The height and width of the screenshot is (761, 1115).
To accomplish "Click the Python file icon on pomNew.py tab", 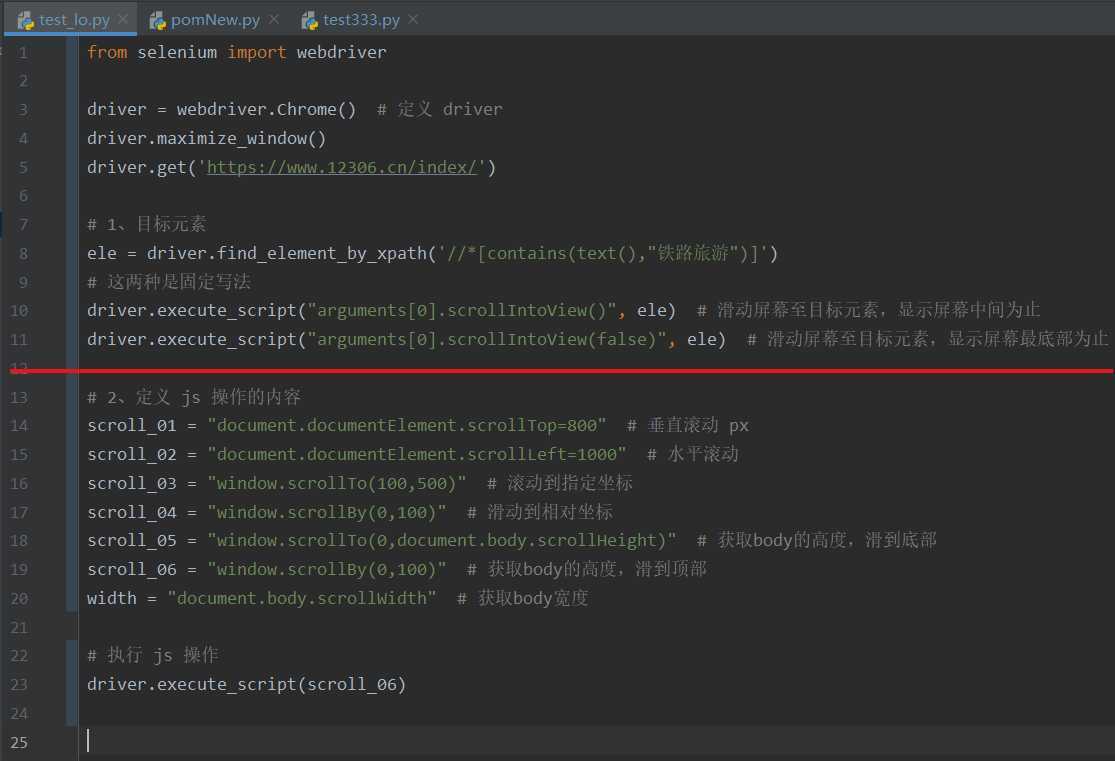I will (x=157, y=21).
